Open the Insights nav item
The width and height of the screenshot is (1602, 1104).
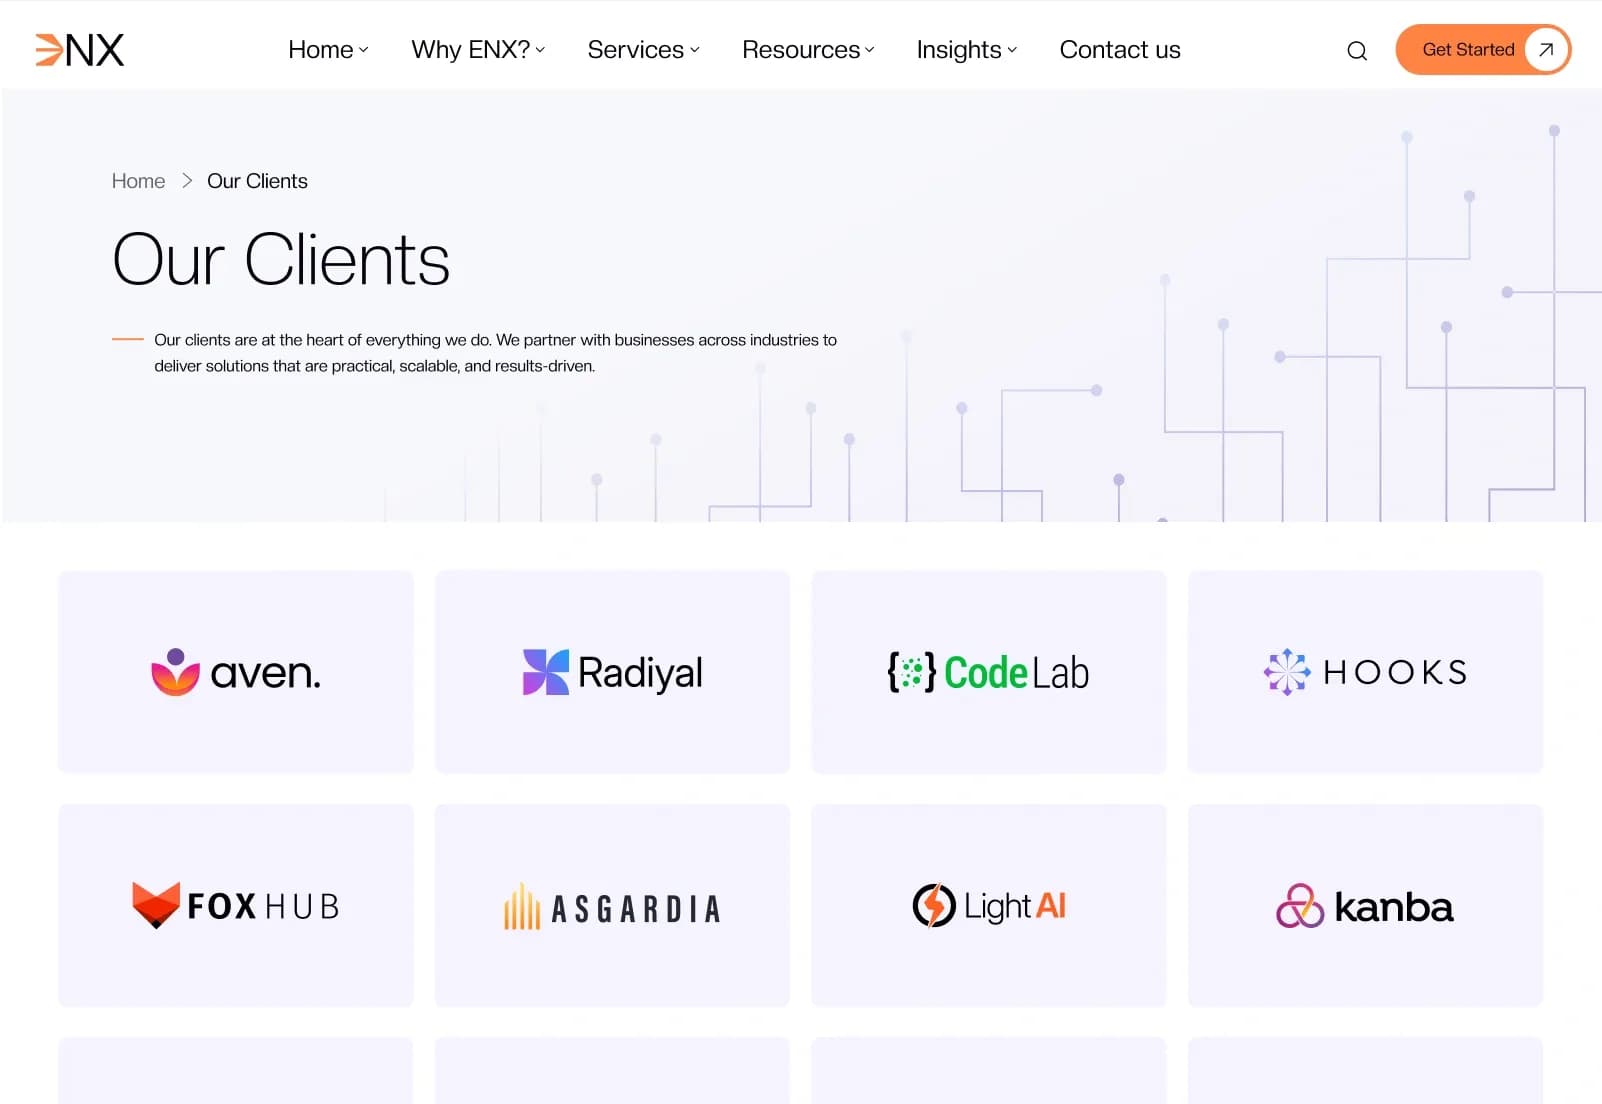tap(959, 50)
